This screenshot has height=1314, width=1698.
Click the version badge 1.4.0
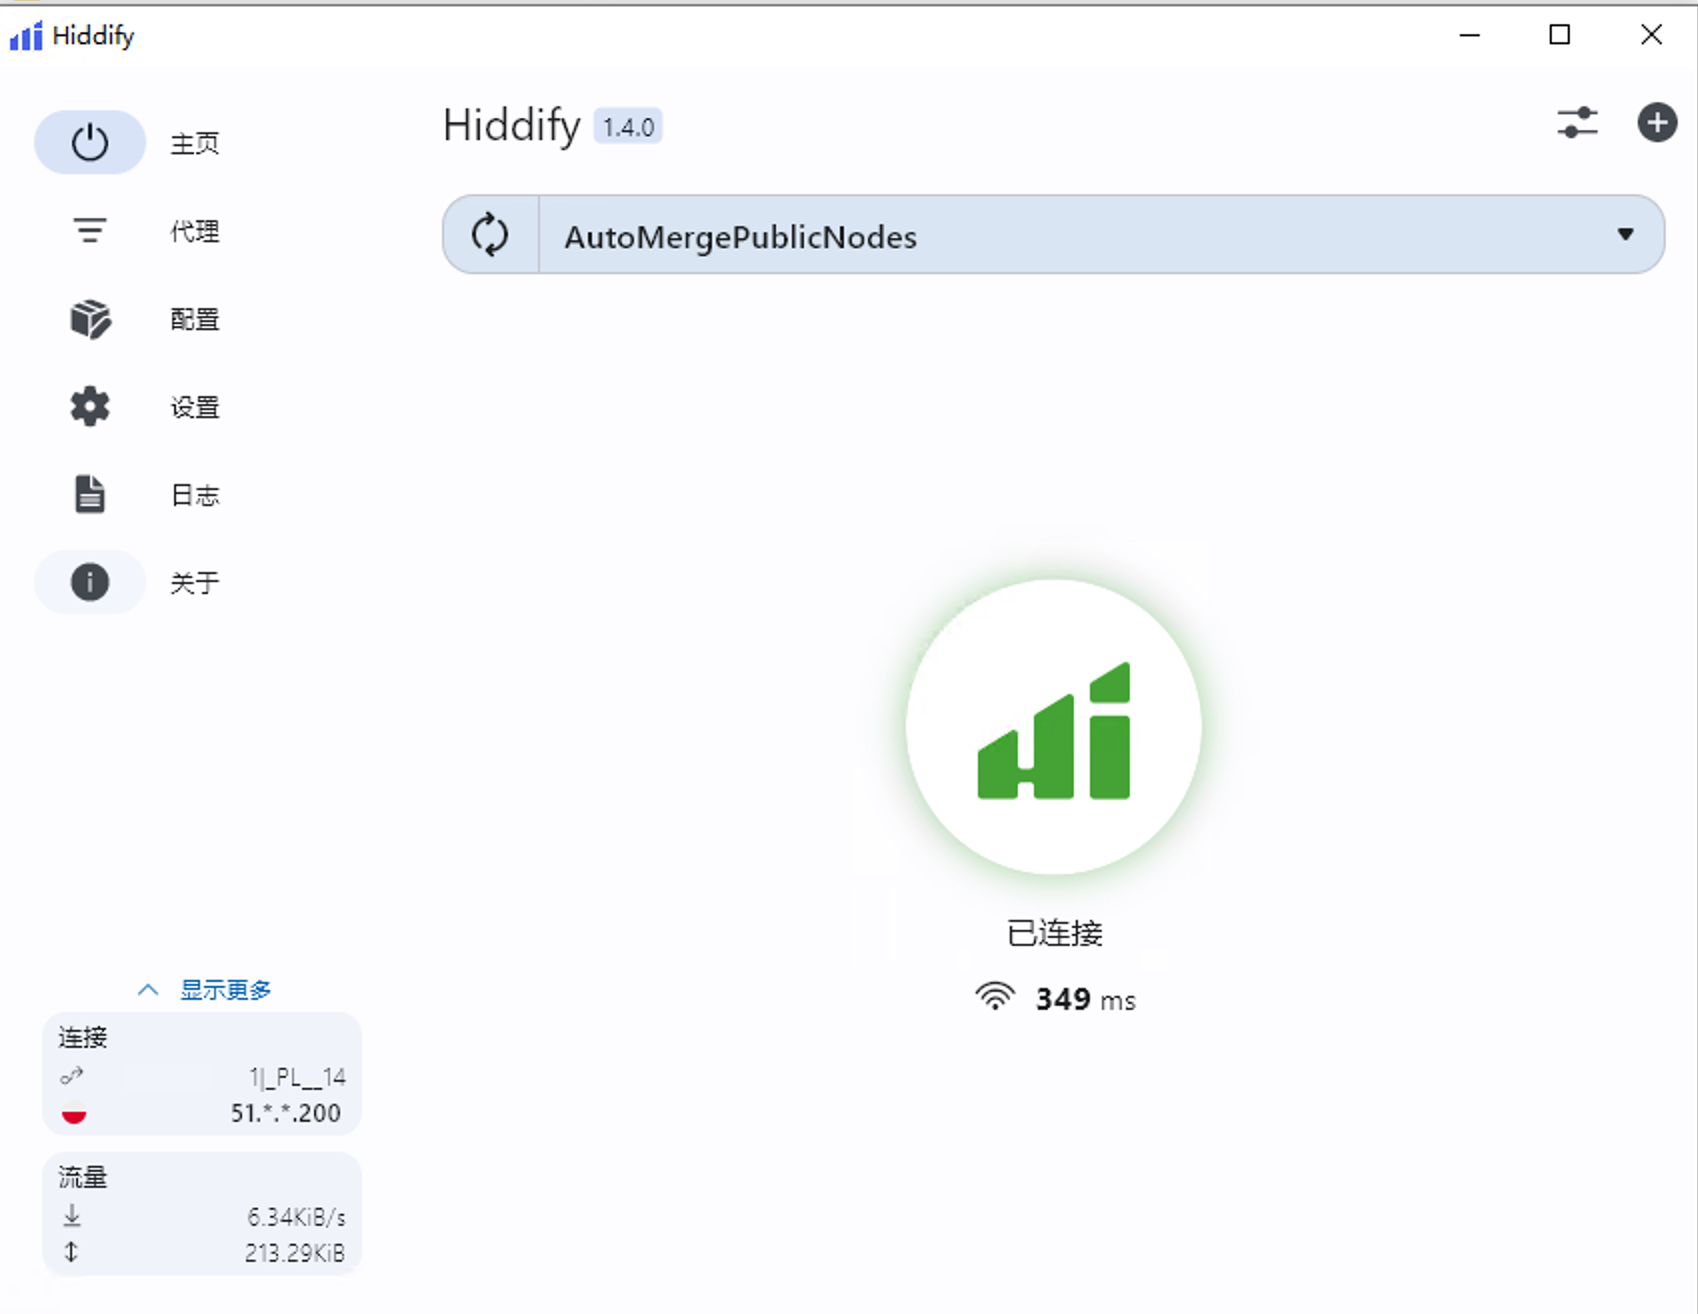(x=628, y=127)
